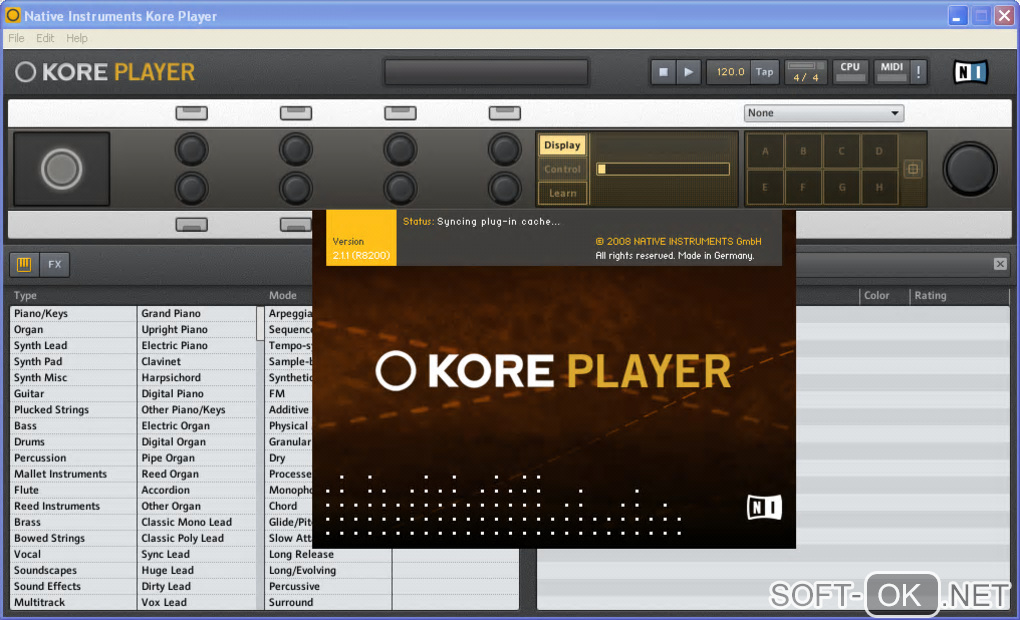Click the Stop transport button
Viewport: 1020px width, 620px height.
tap(663, 72)
